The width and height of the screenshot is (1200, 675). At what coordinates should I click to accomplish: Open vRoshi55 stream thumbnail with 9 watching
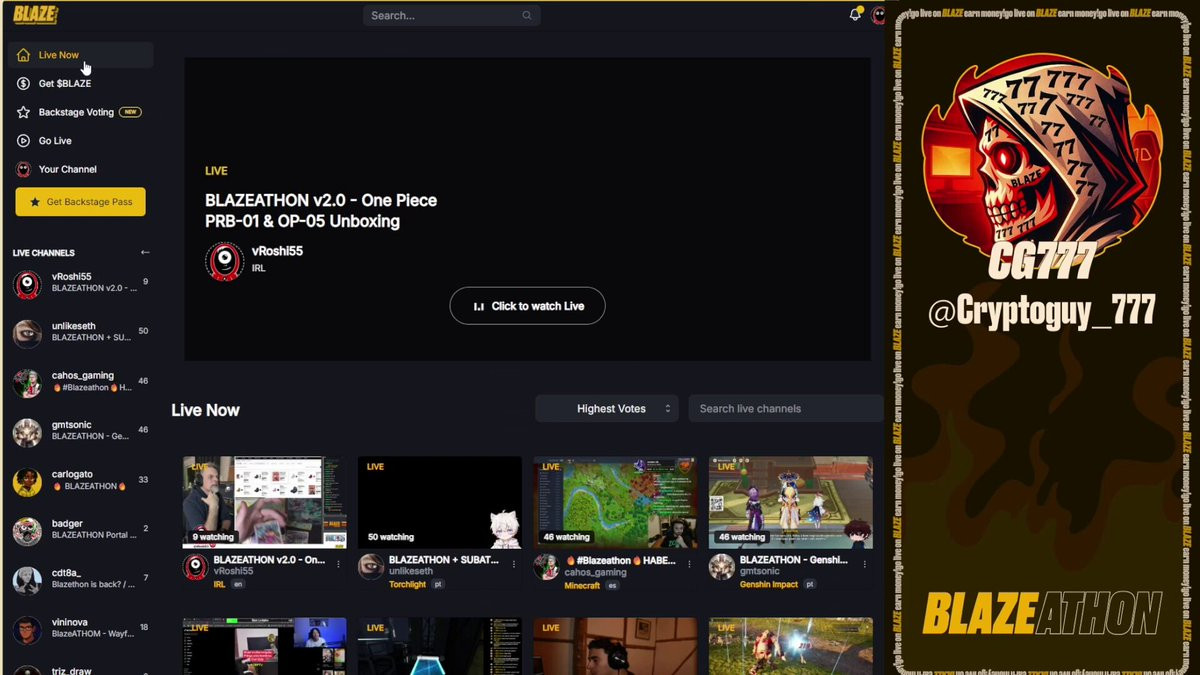264,502
